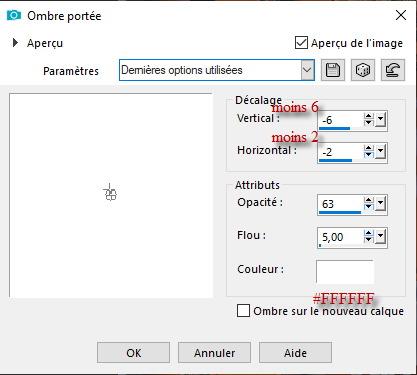Click the blue slider bar under Horizontal value
The image size is (417, 375).
pos(335,160)
